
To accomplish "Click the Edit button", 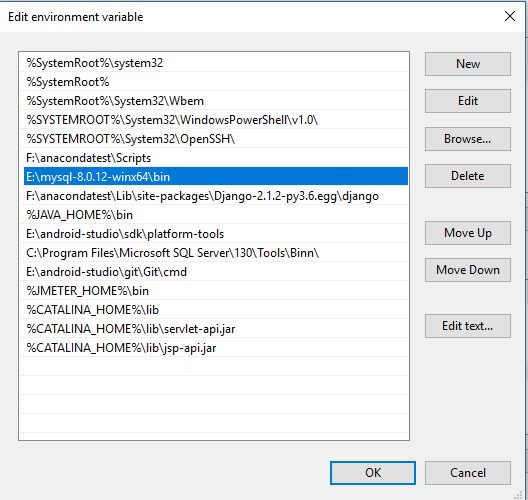I will (468, 101).
